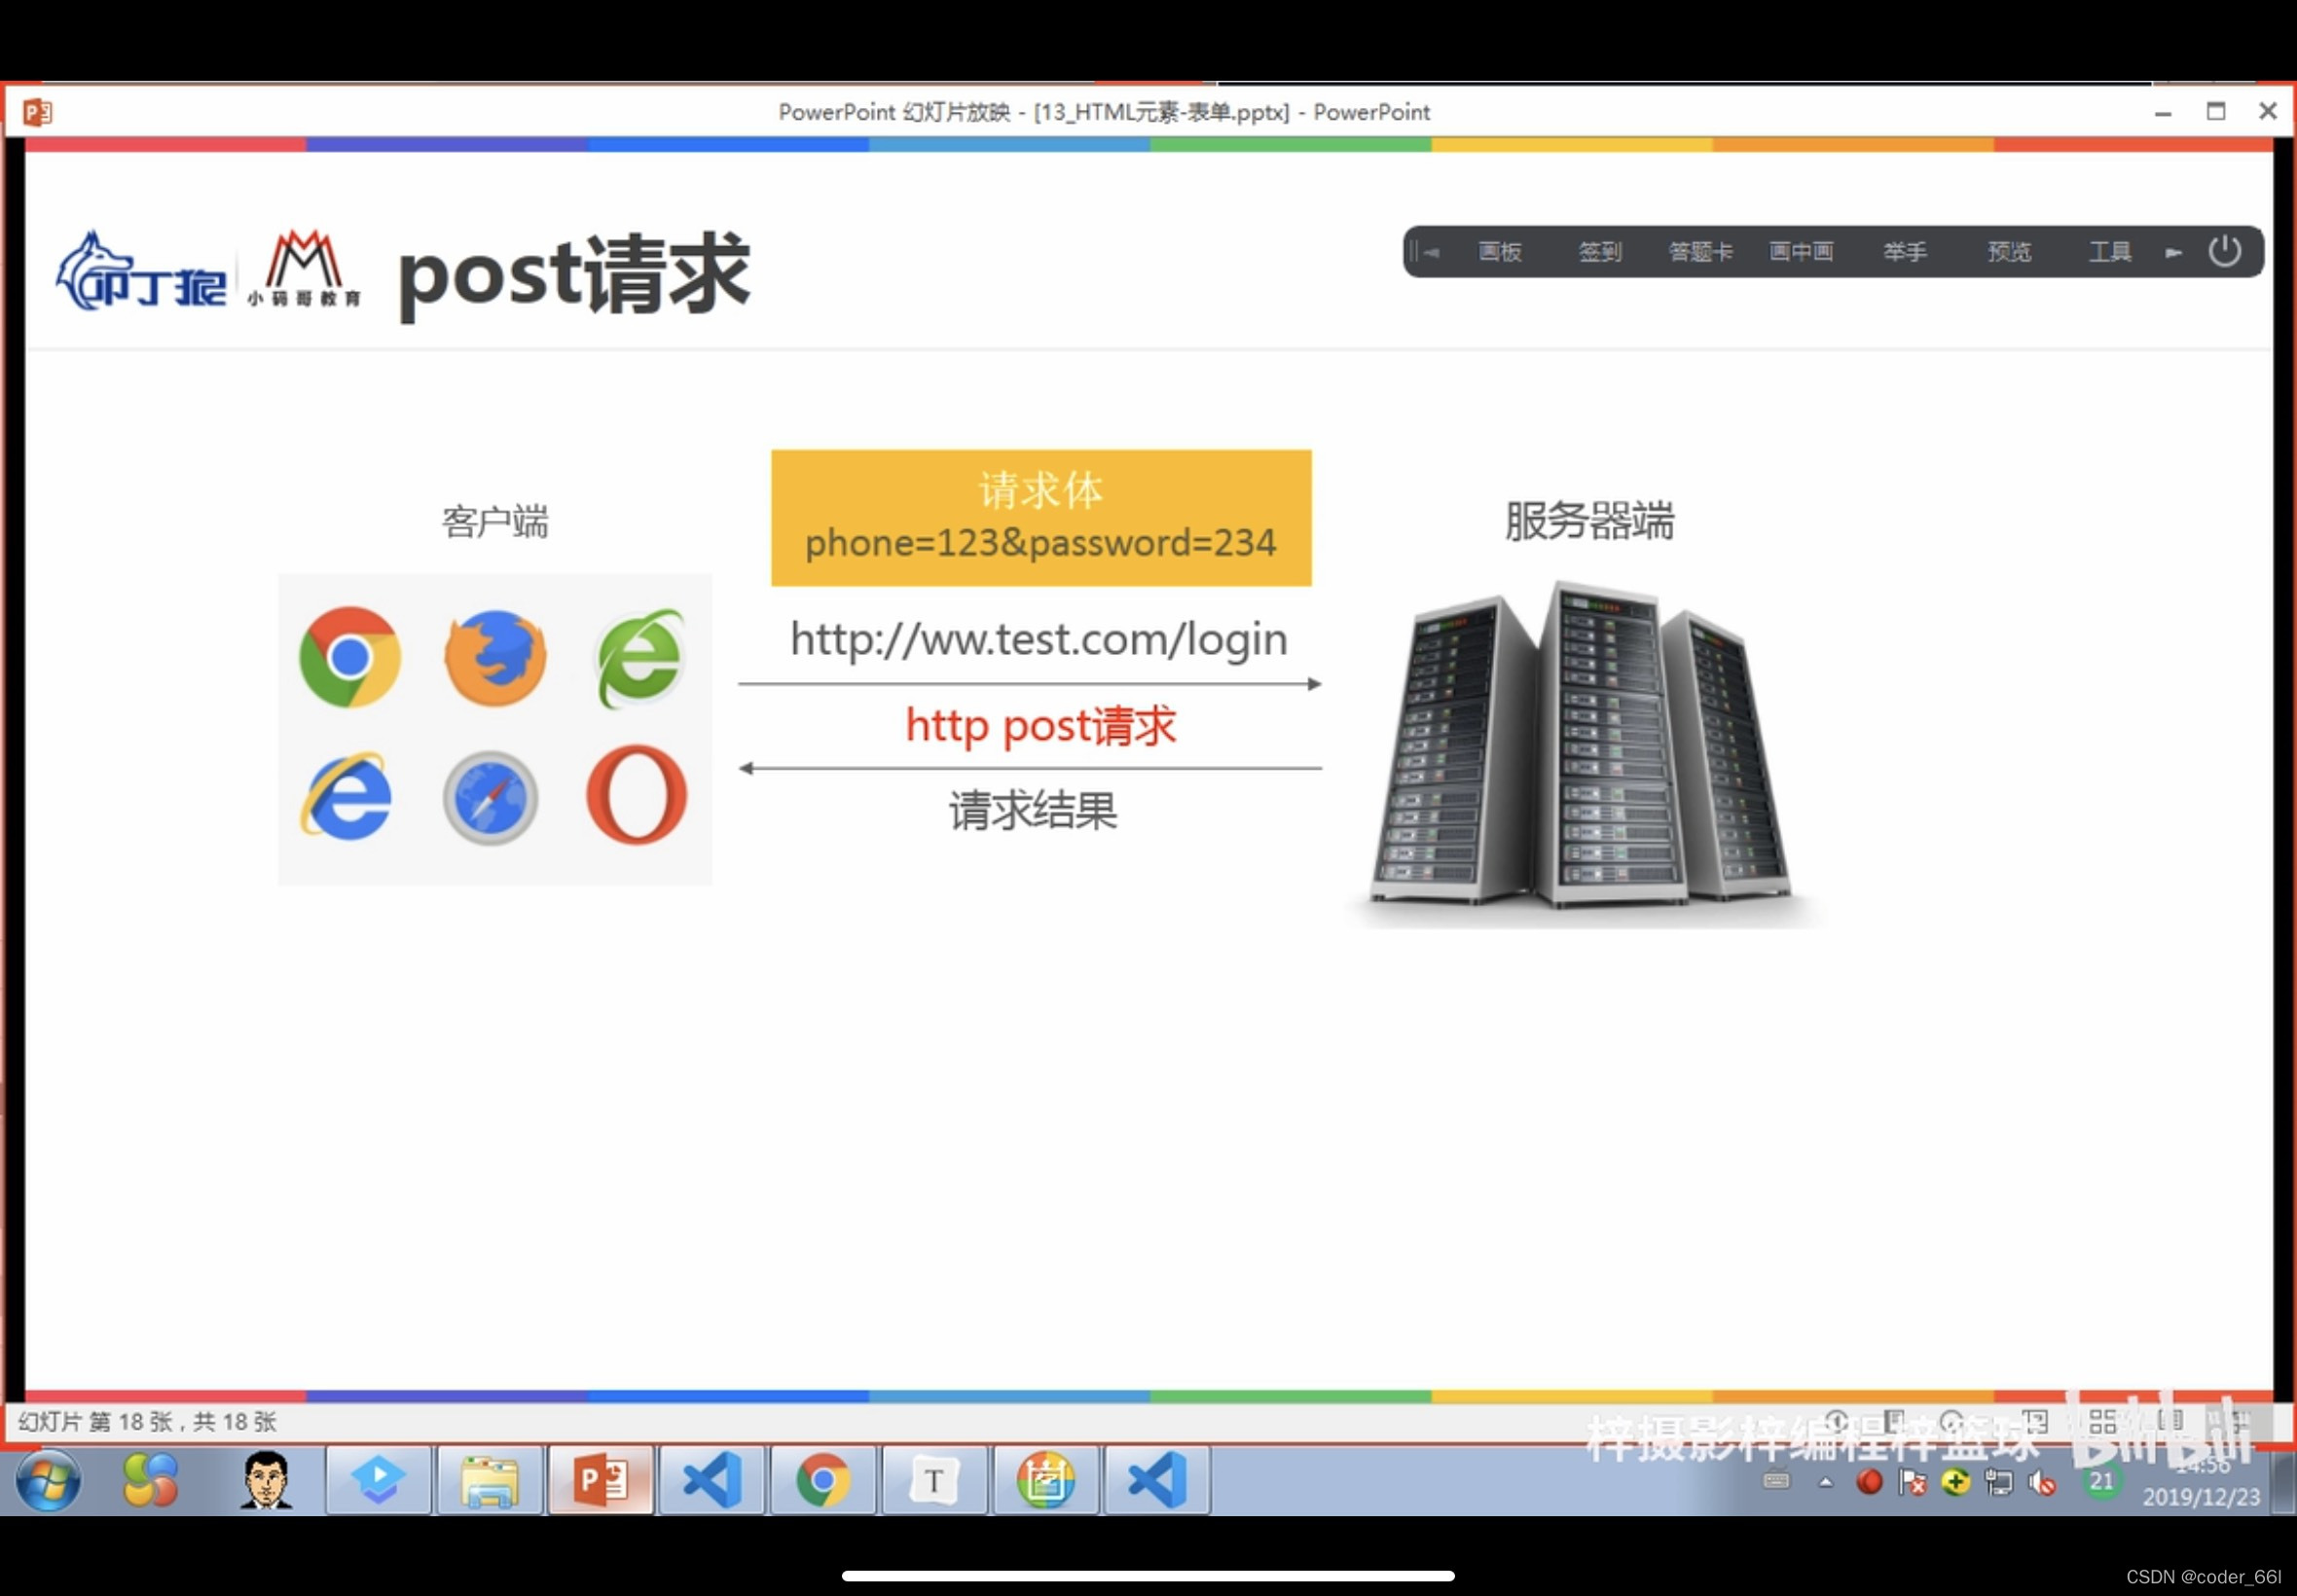Open the 工具 tools menu
Screen dimensions: 2297x1596
[x=2109, y=252]
